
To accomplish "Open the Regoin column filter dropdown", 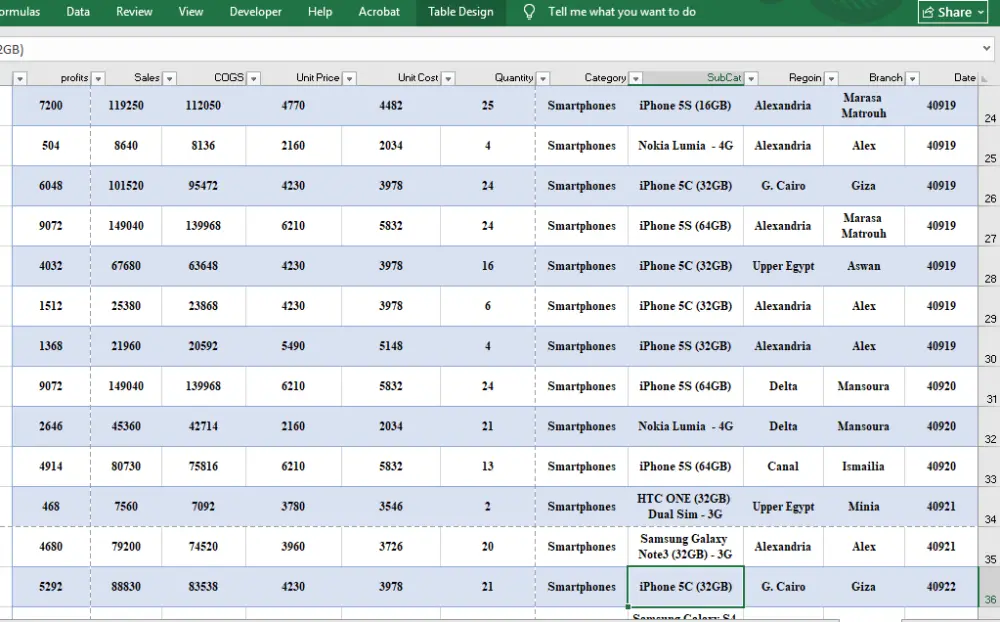I will (x=831, y=78).
